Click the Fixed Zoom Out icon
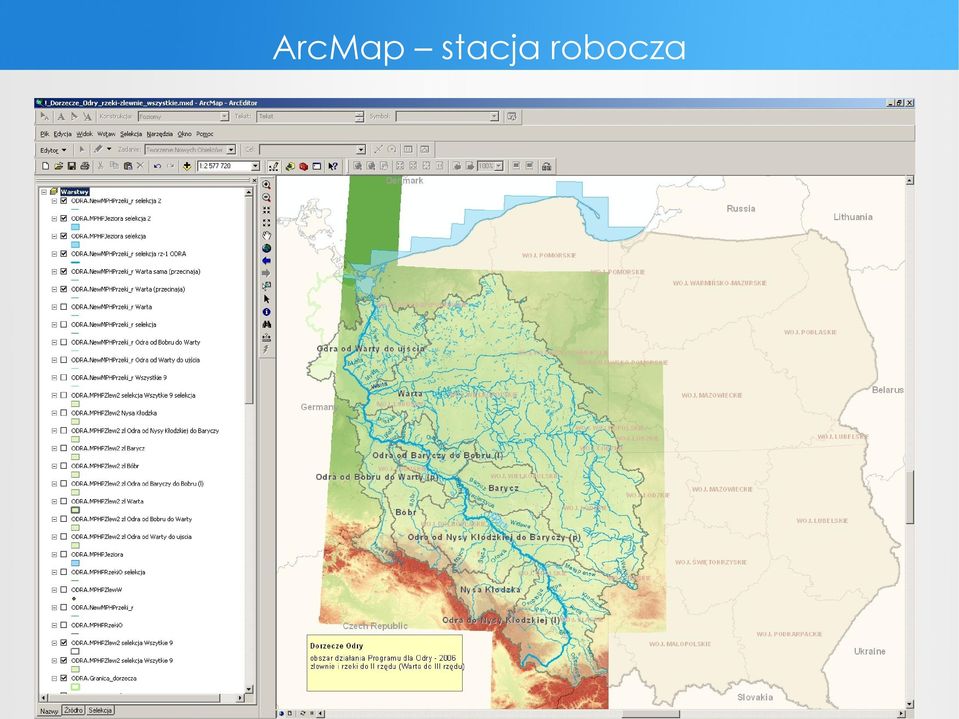 [267, 223]
